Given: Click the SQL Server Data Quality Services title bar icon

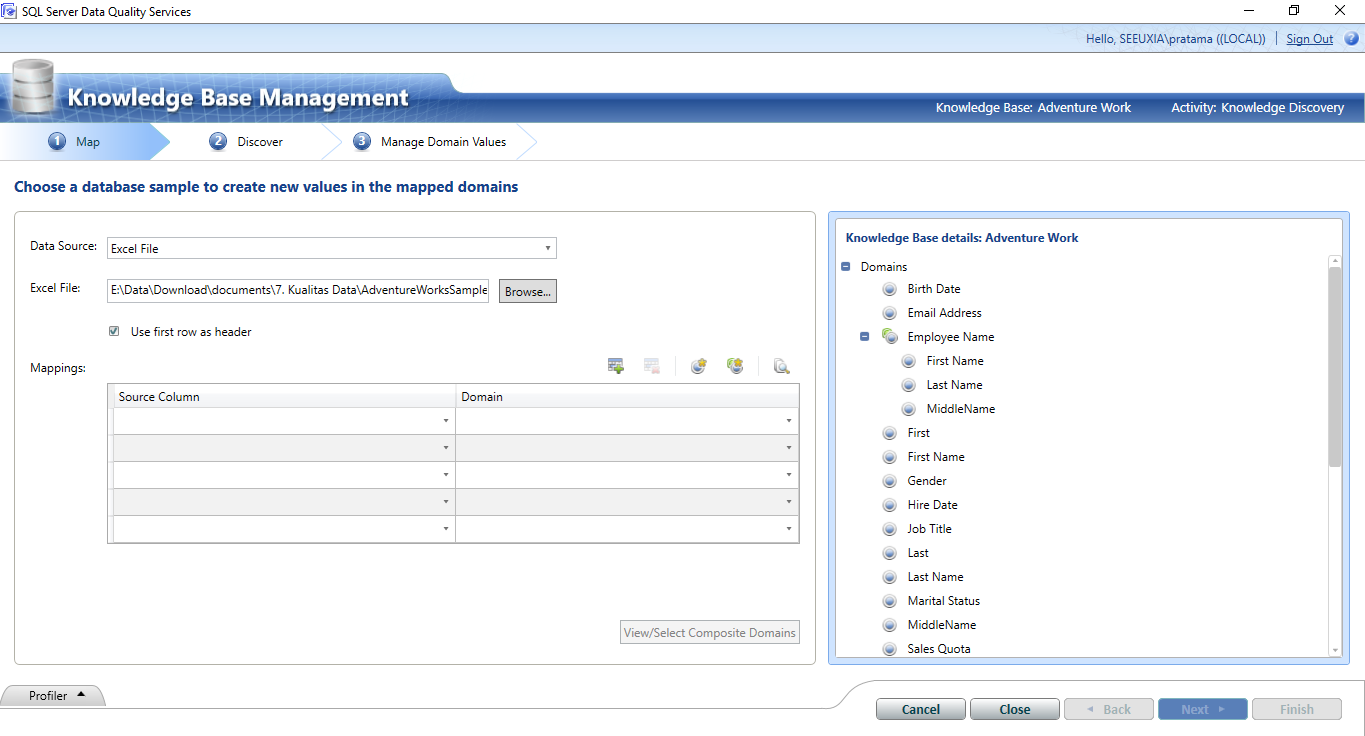Looking at the screenshot, I should click(10, 11).
